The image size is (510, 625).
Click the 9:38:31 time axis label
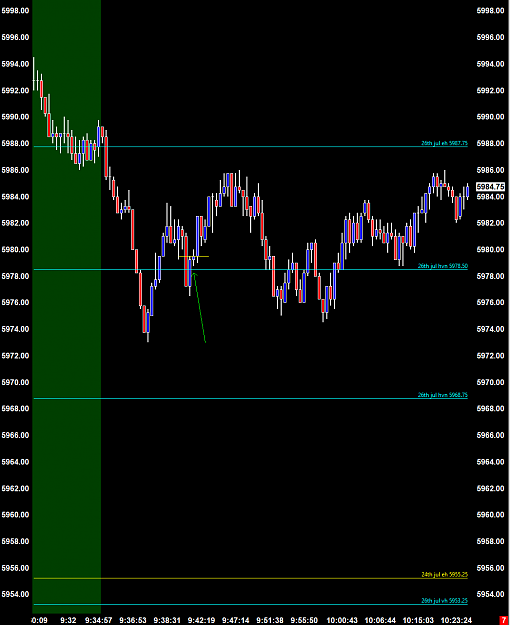167,621
